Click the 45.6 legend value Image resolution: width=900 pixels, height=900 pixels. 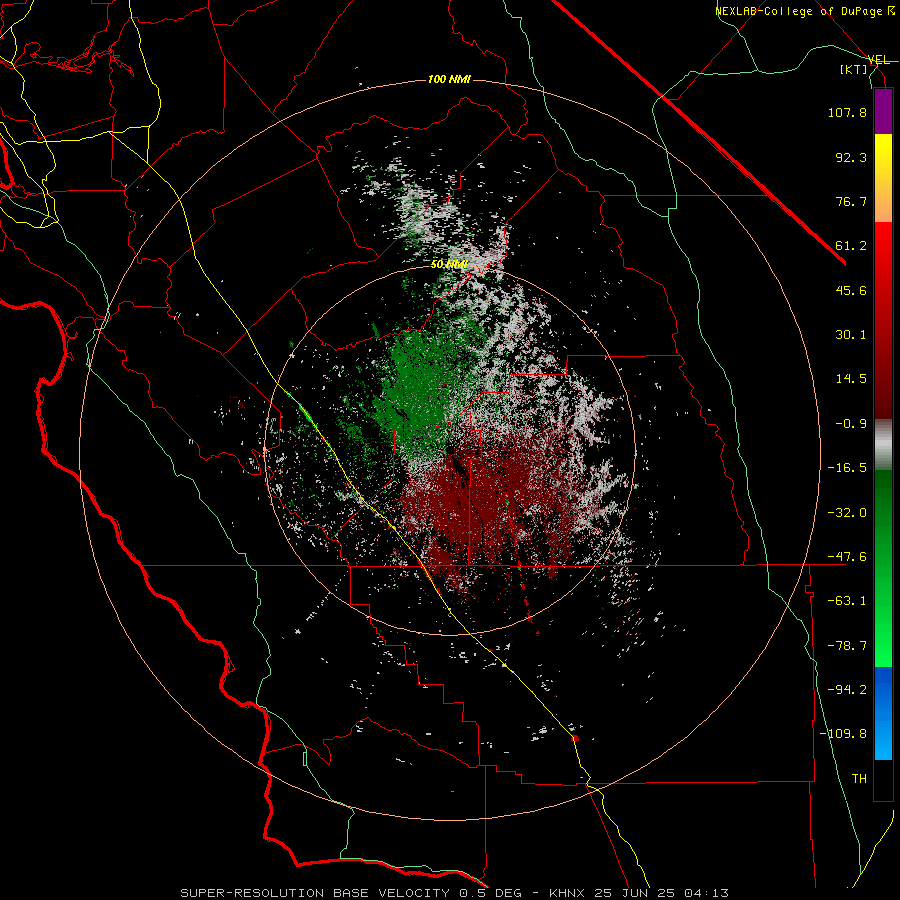point(851,290)
